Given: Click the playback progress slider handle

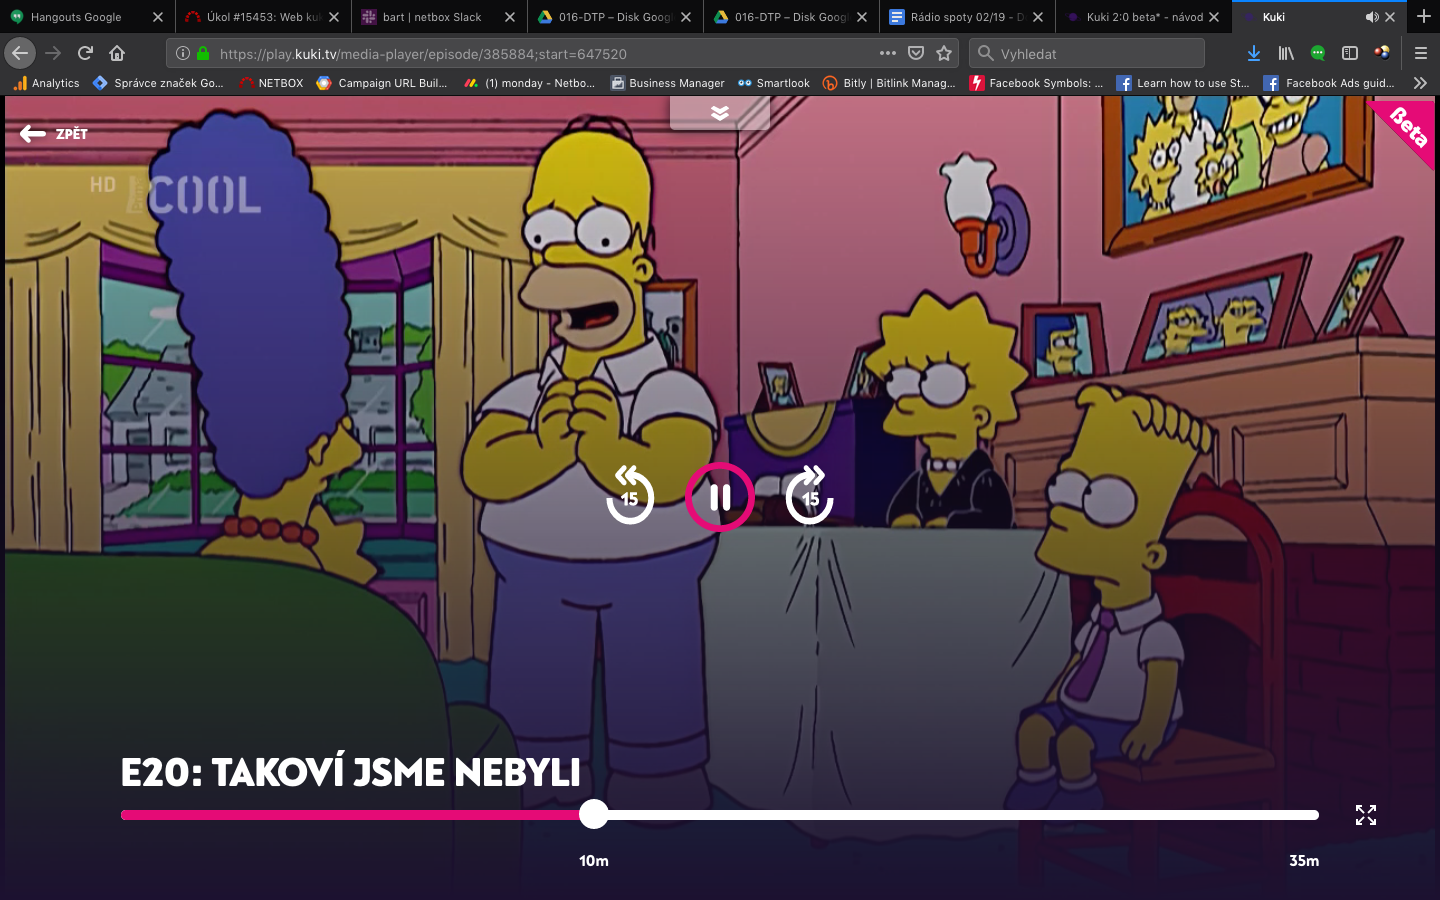Looking at the screenshot, I should [x=593, y=815].
